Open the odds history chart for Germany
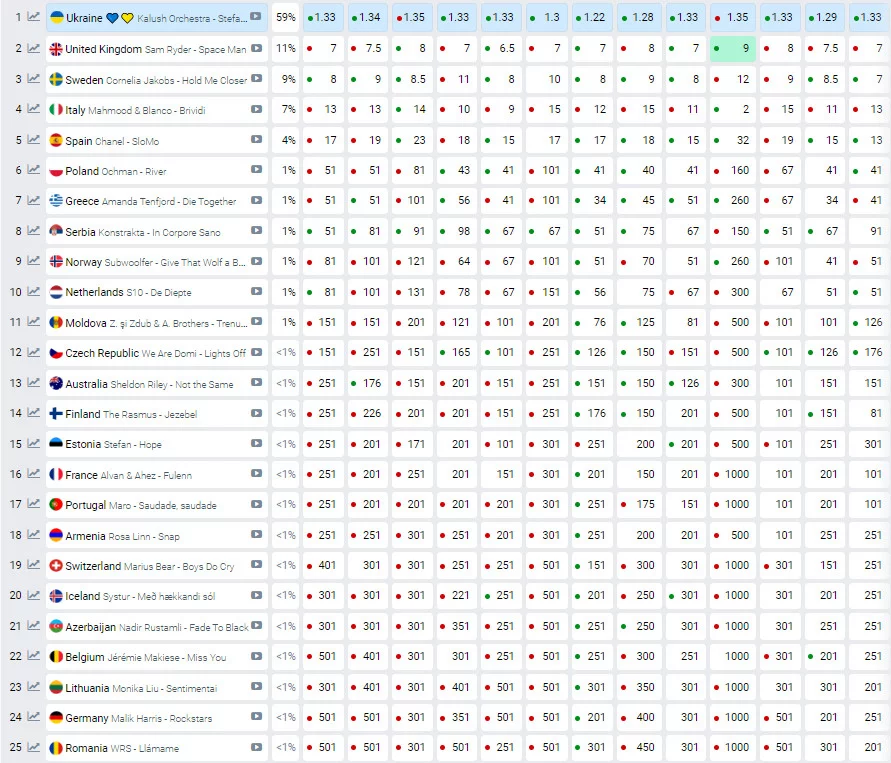Screen dimensions: 891x763 coord(34,716)
